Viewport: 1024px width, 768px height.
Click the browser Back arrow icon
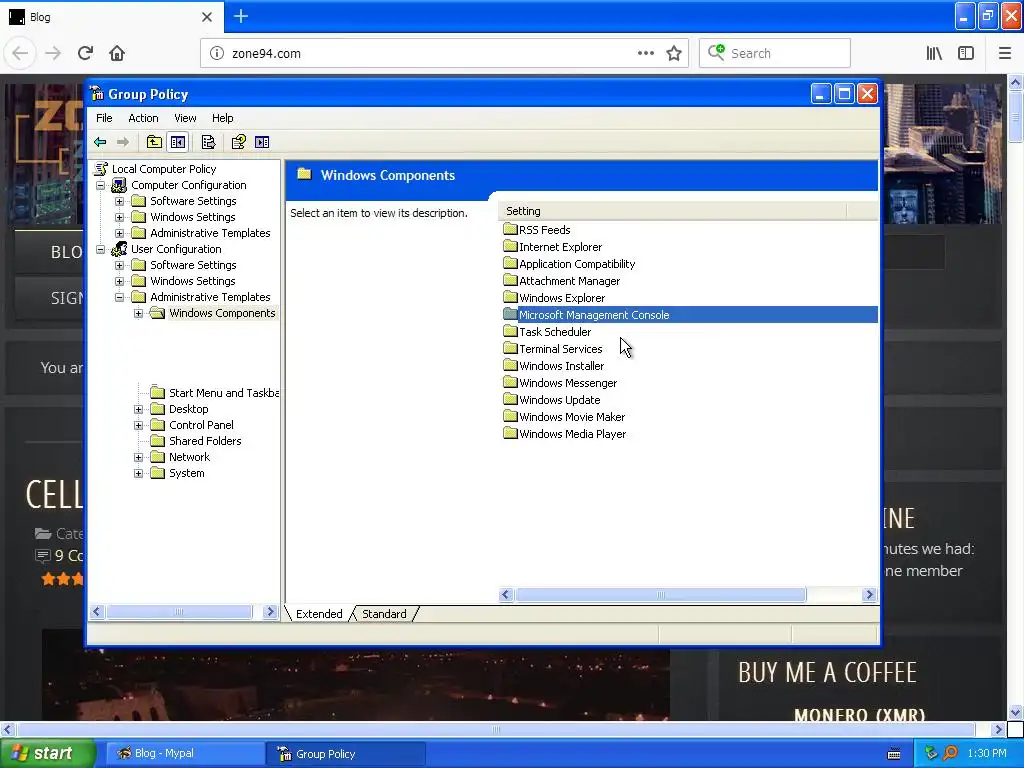pos(20,53)
